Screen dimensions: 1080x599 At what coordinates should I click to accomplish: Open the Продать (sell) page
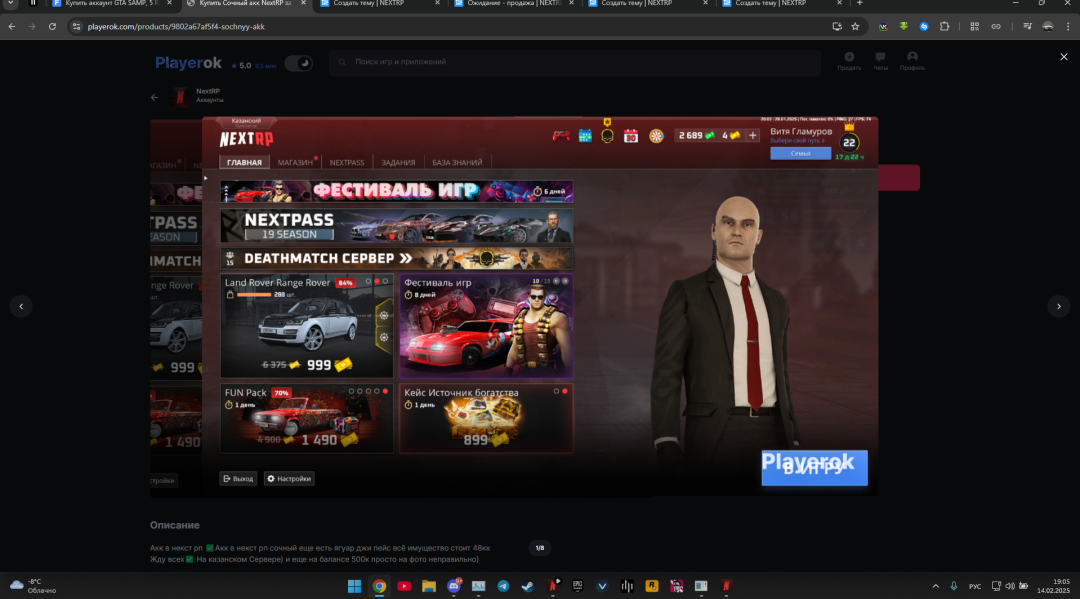(849, 61)
